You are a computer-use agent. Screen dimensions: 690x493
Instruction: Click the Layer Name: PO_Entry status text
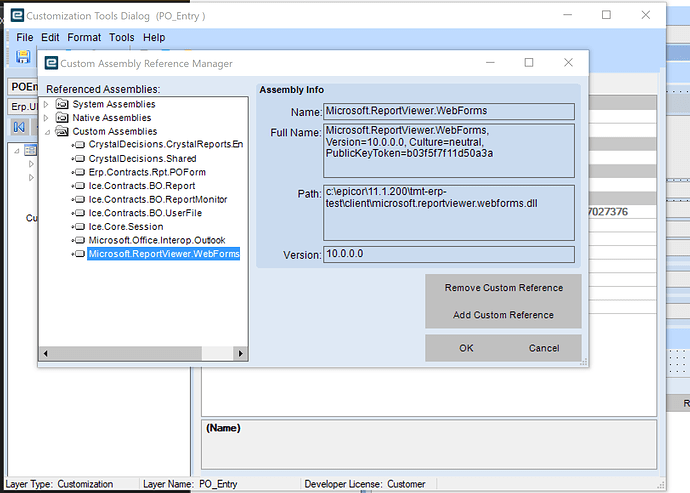190,484
